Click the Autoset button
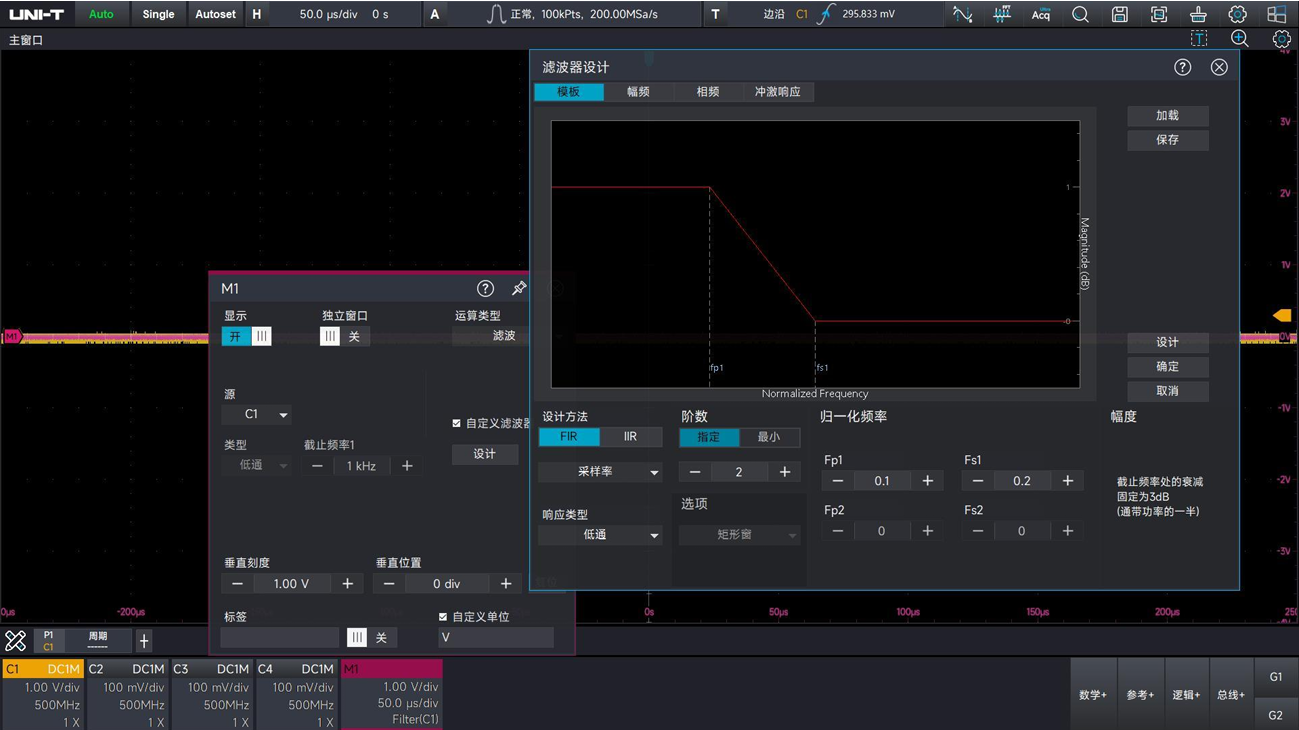The height and width of the screenshot is (730, 1299). [215, 15]
